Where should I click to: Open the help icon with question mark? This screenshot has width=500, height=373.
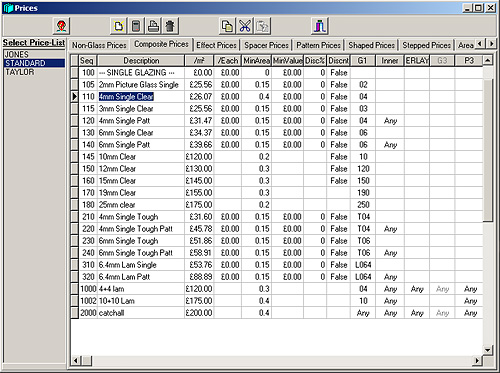[x=61, y=26]
